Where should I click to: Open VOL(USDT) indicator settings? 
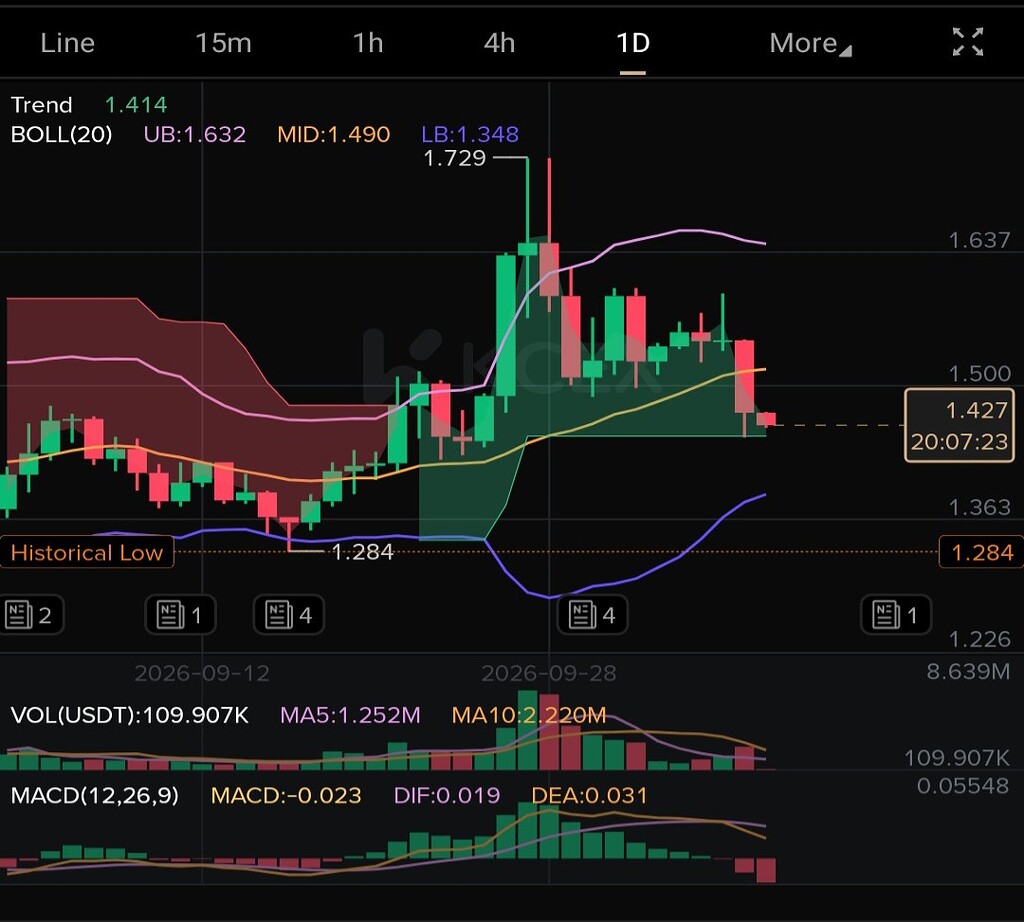click(129, 715)
